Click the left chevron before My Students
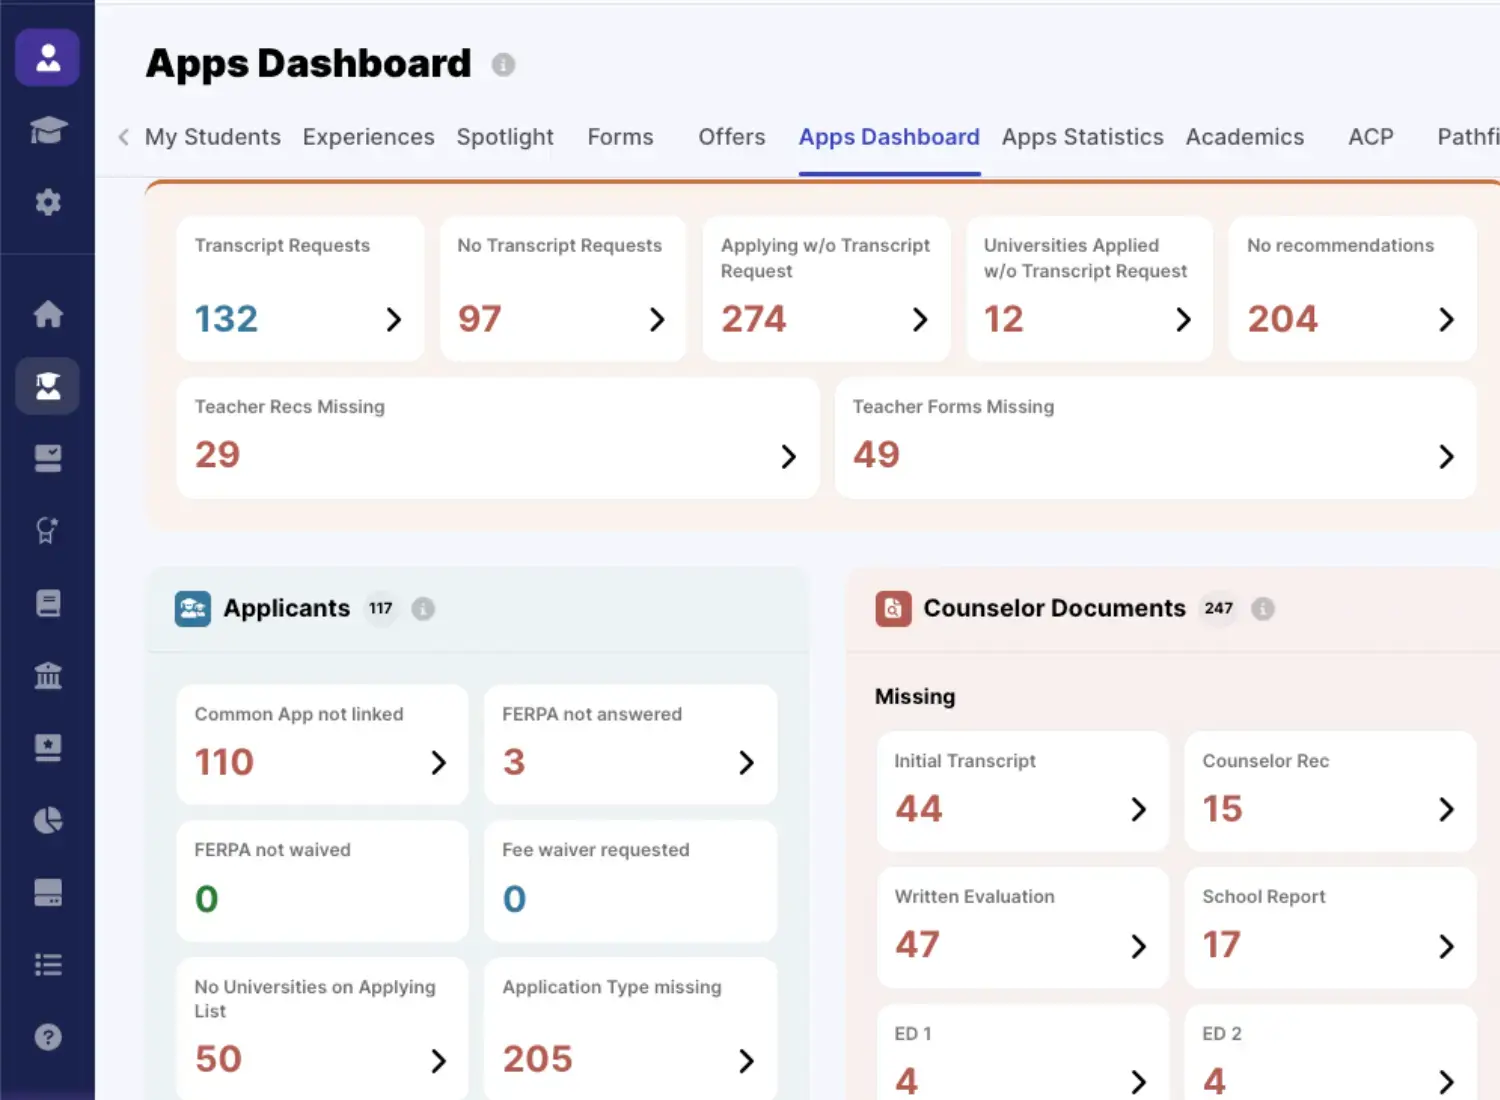Image resolution: width=1500 pixels, height=1100 pixels. click(123, 137)
